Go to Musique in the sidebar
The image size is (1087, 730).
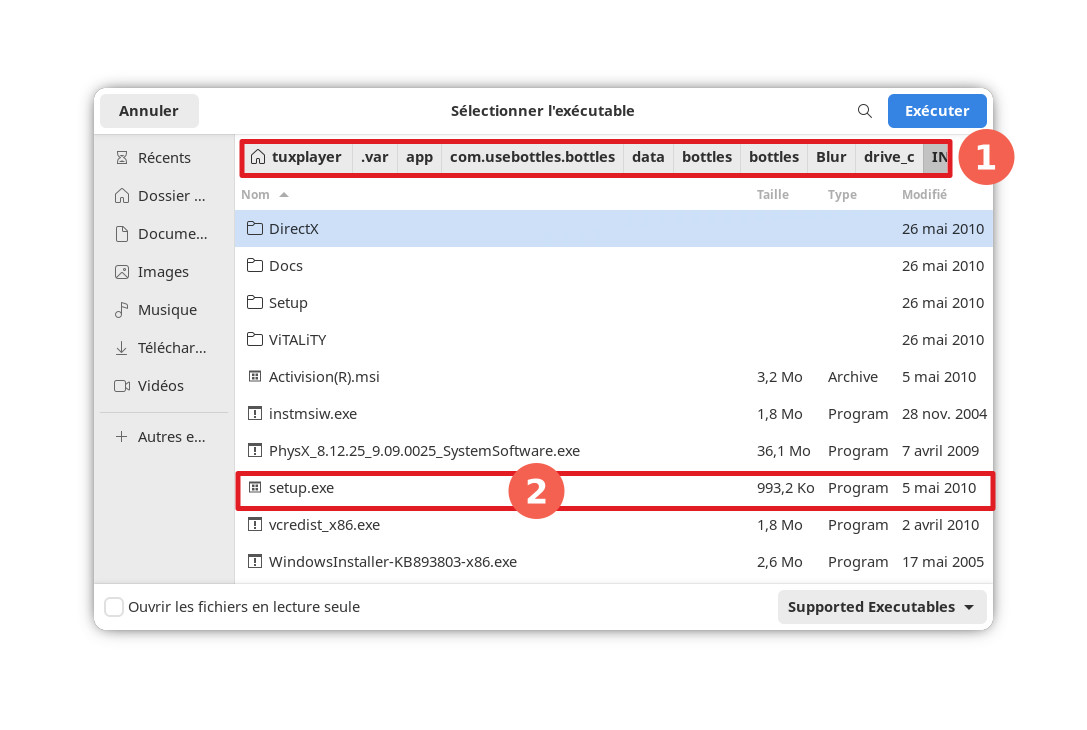[166, 310]
